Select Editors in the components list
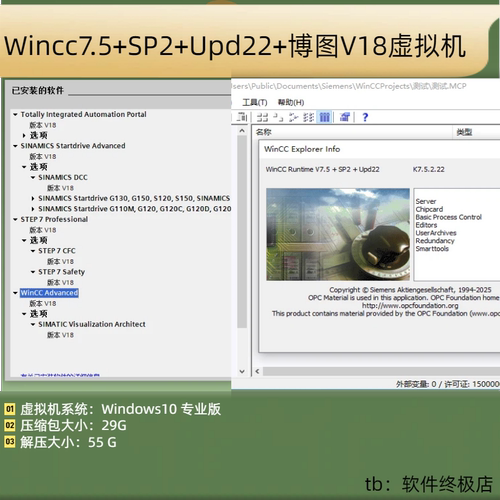Viewport: 500px width, 500px height. coord(426,225)
